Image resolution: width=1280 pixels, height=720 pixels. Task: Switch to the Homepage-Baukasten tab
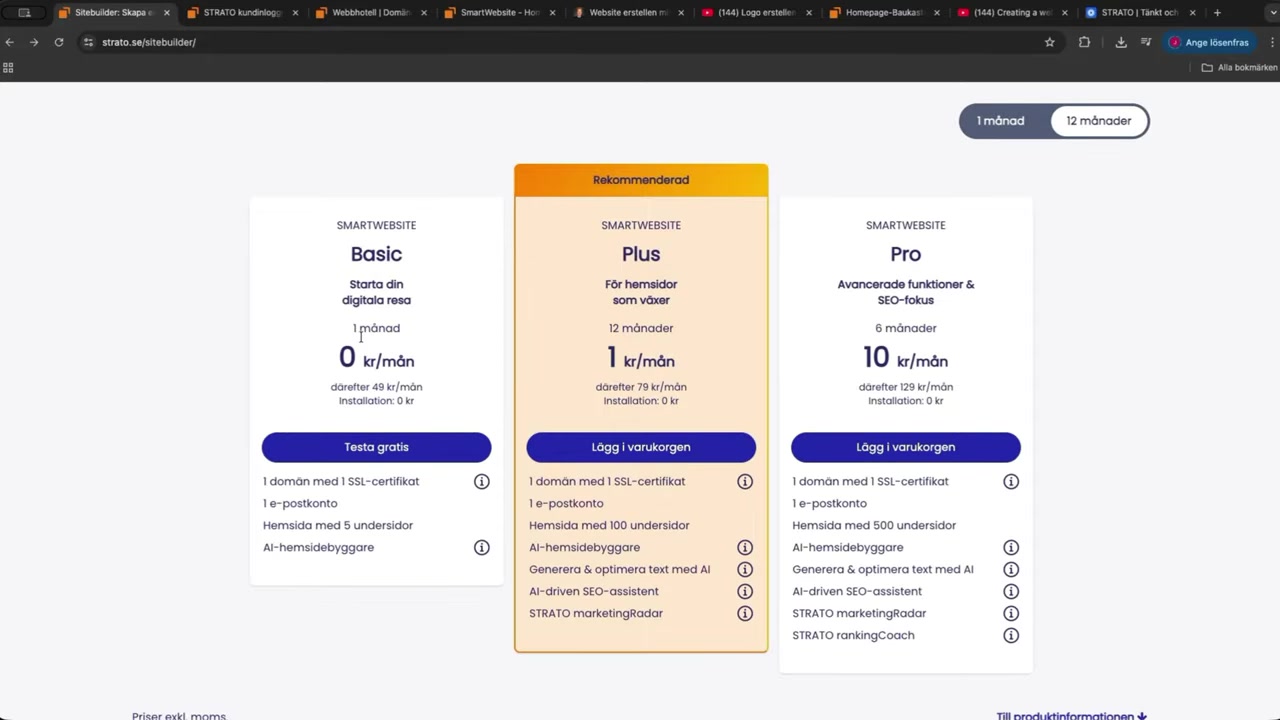pyautogui.click(x=883, y=13)
